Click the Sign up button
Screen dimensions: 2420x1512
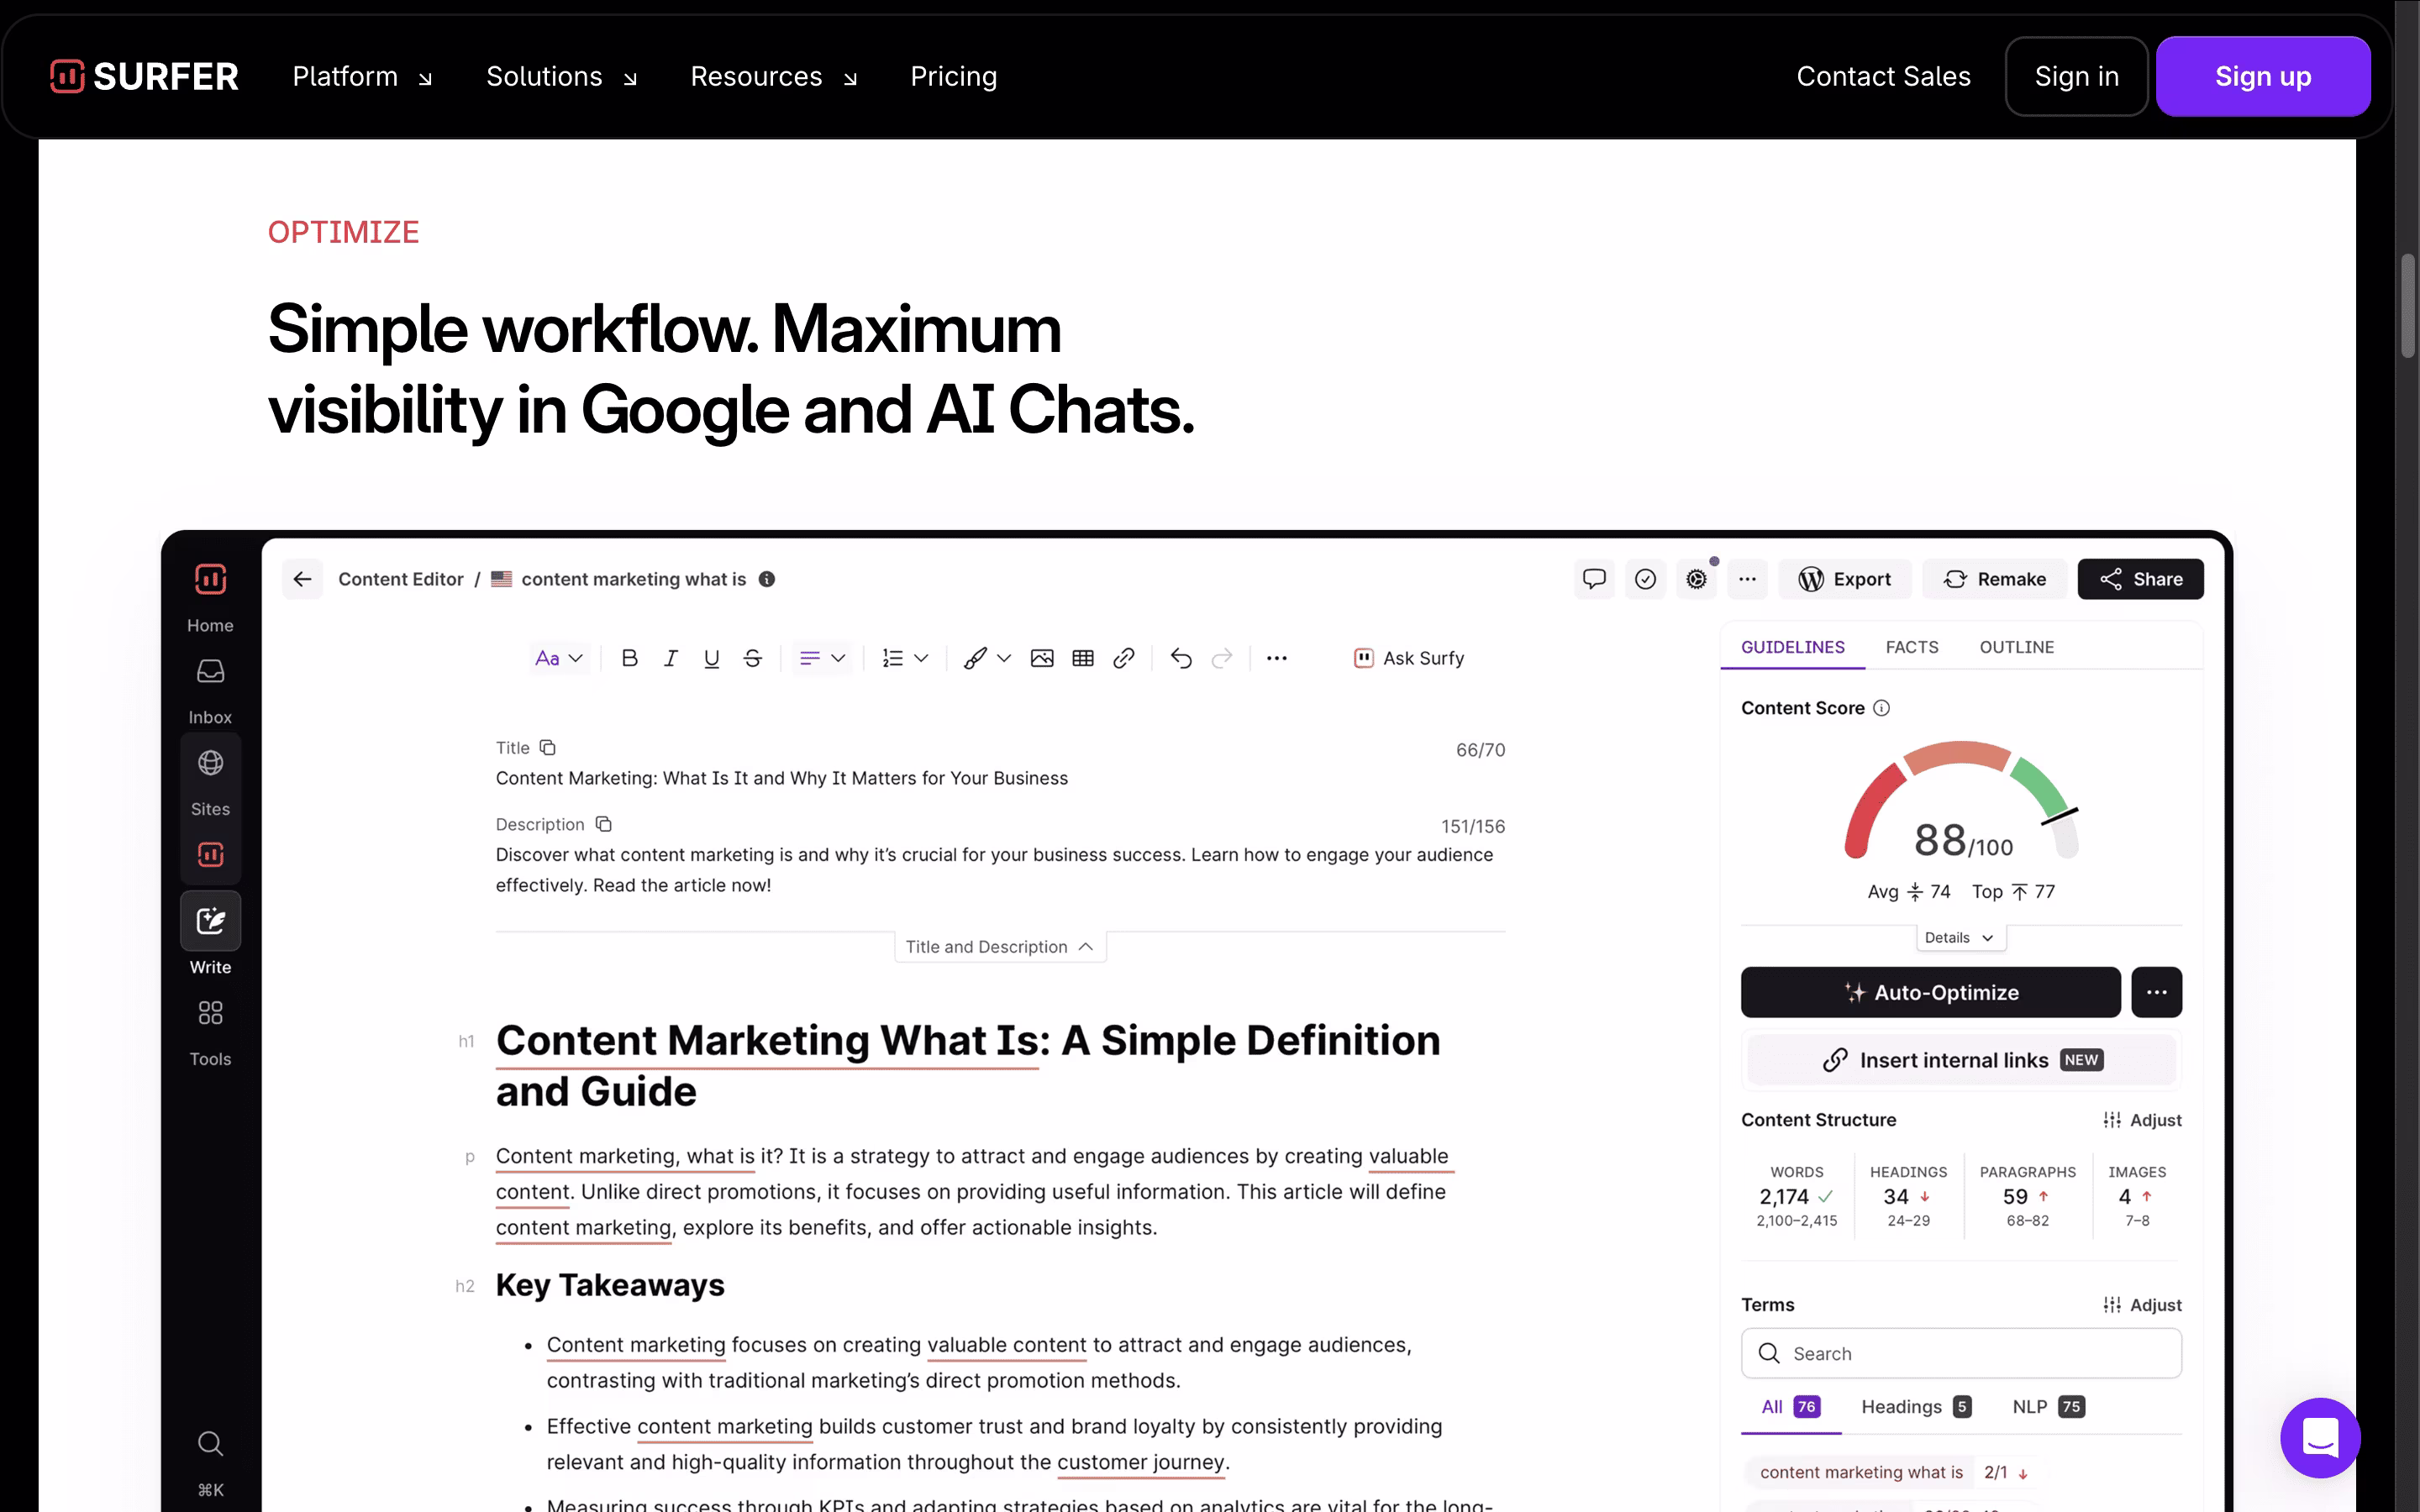tap(2262, 76)
